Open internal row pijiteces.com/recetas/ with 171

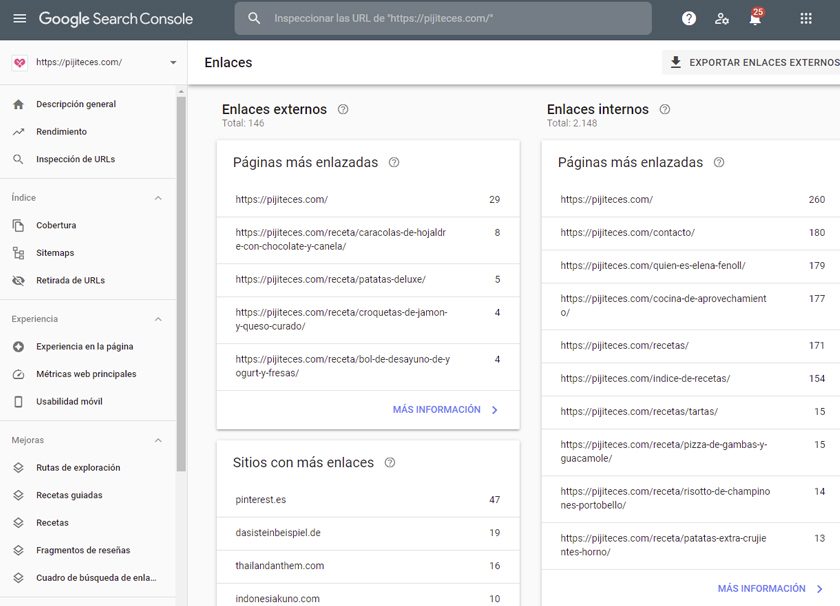[691, 346]
